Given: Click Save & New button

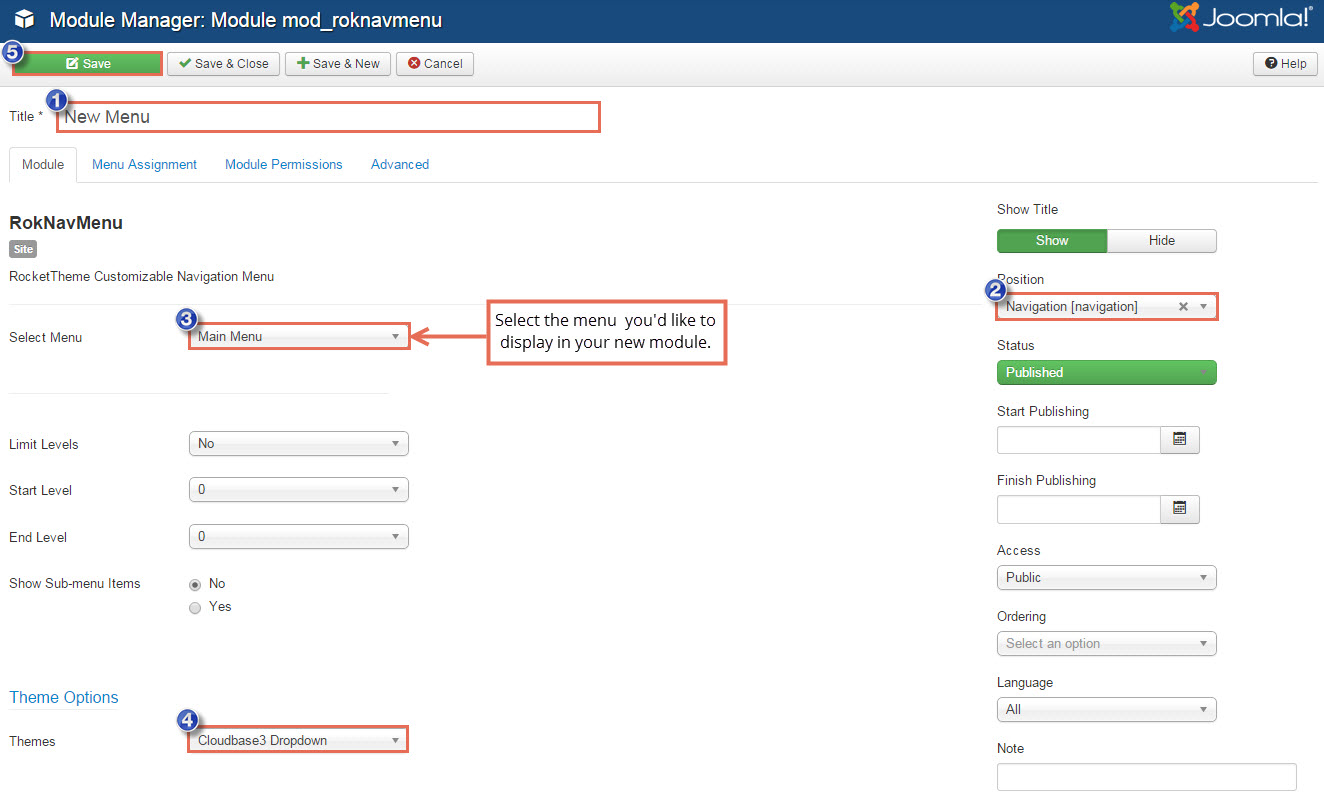Looking at the screenshot, I should tap(338, 63).
